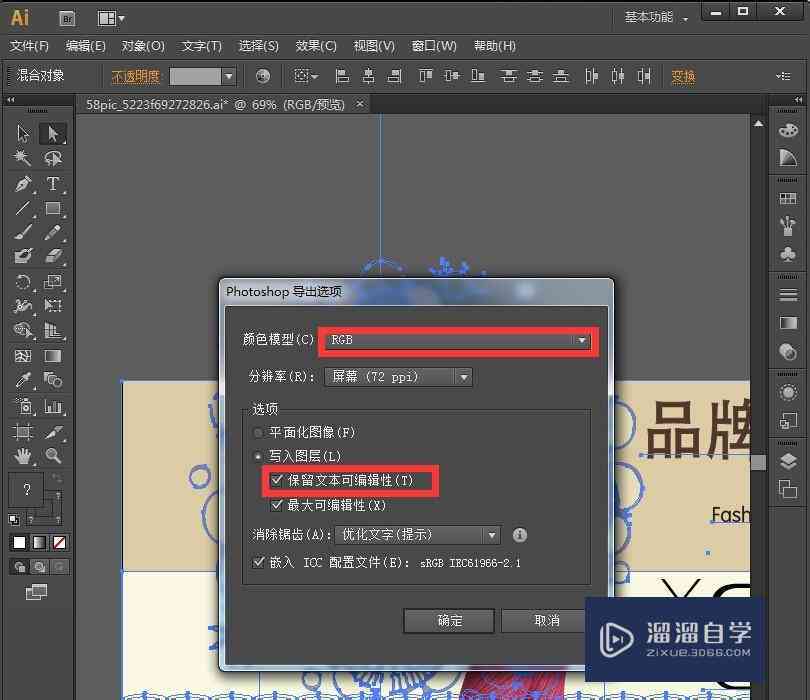810x700 pixels.
Task: Click the None fill swatch
Action: (59, 542)
